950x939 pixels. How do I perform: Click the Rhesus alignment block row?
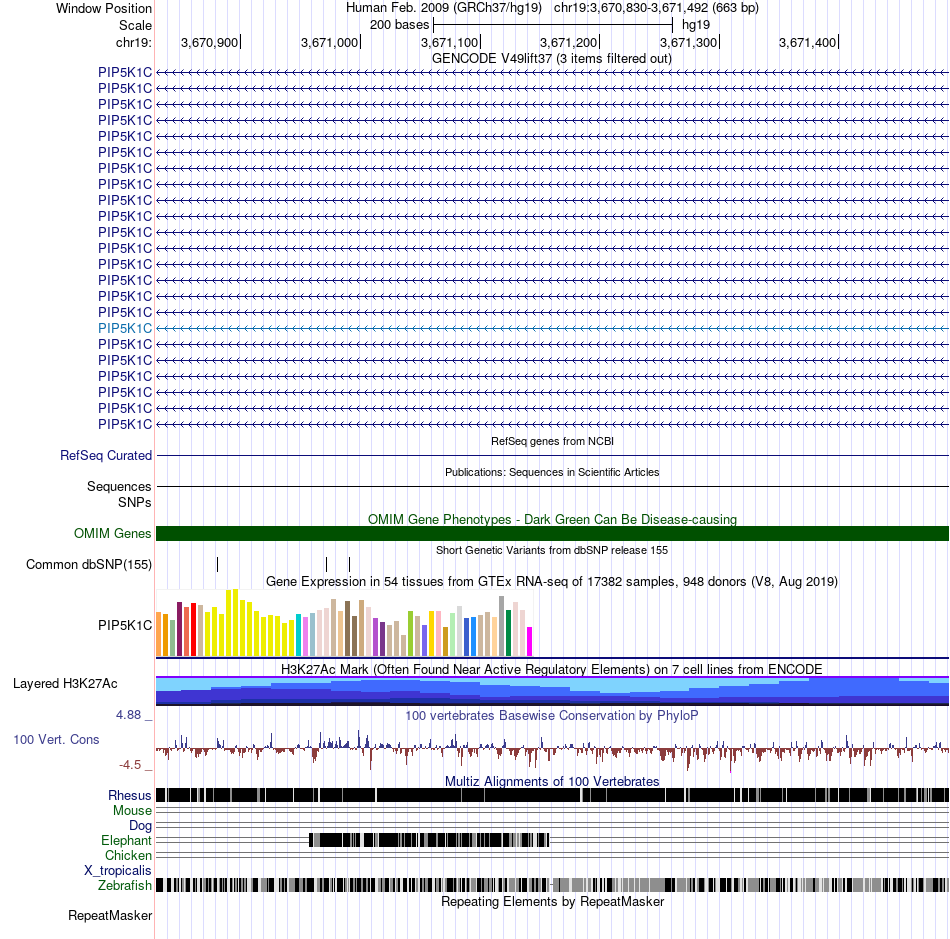point(553,795)
